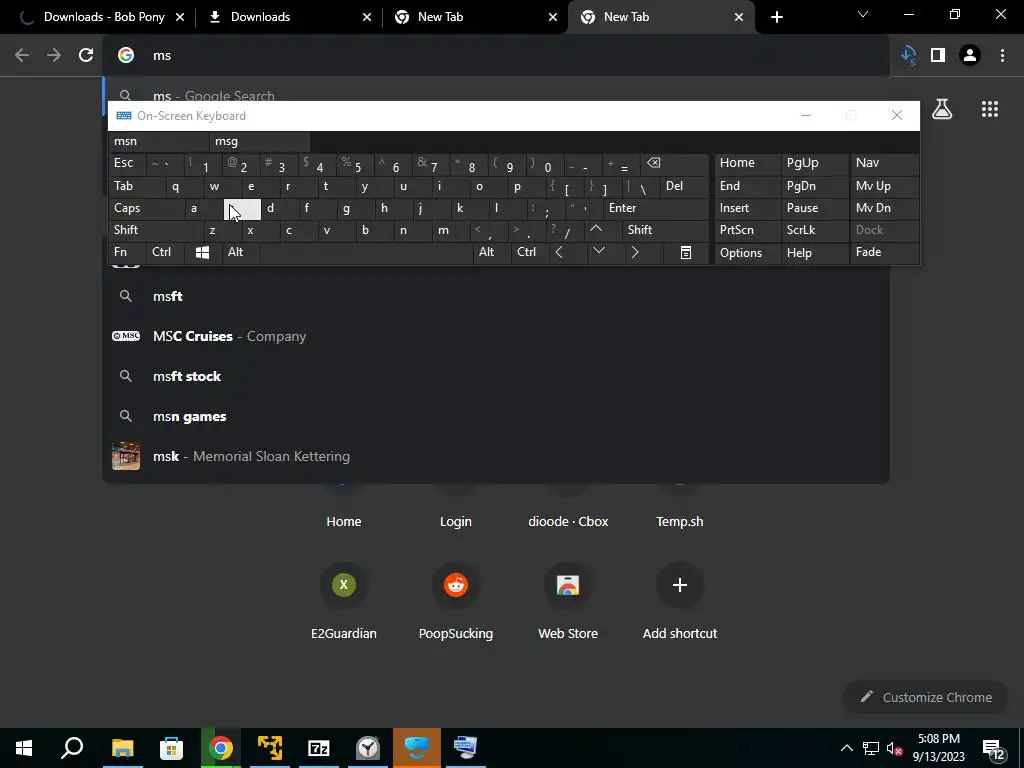Tap the space bar on the keyboard

tap(366, 252)
